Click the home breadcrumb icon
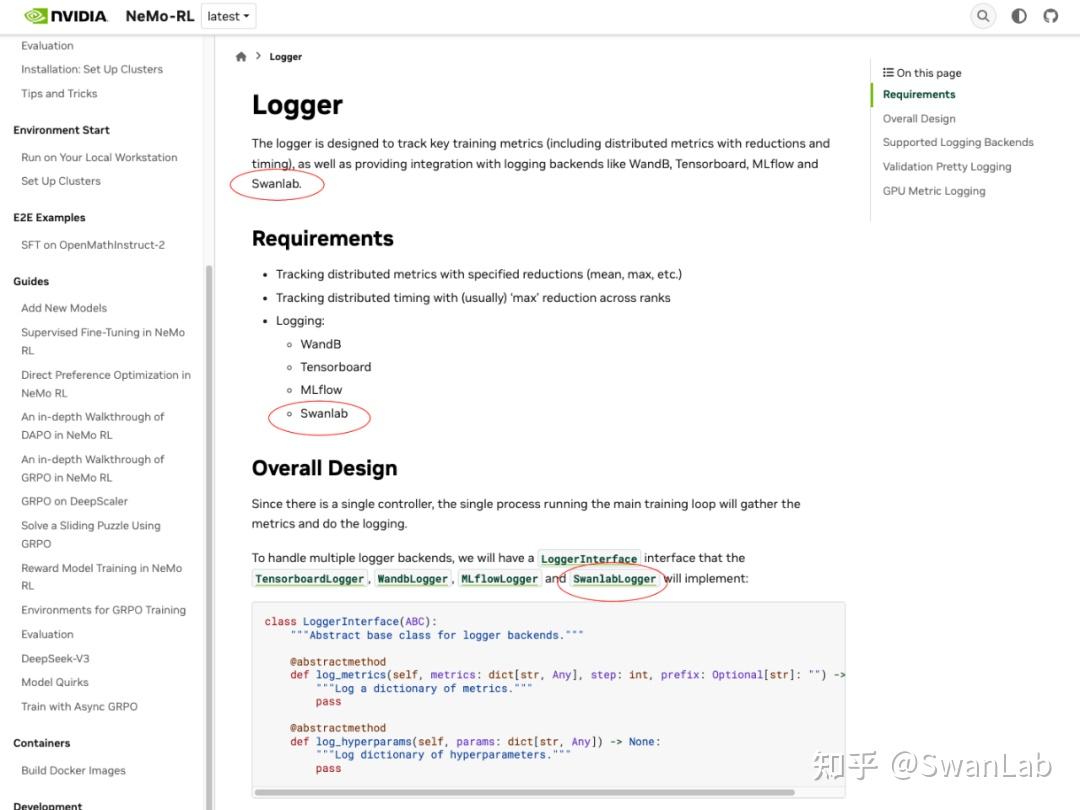This screenshot has height=810, width=1080. [240, 56]
